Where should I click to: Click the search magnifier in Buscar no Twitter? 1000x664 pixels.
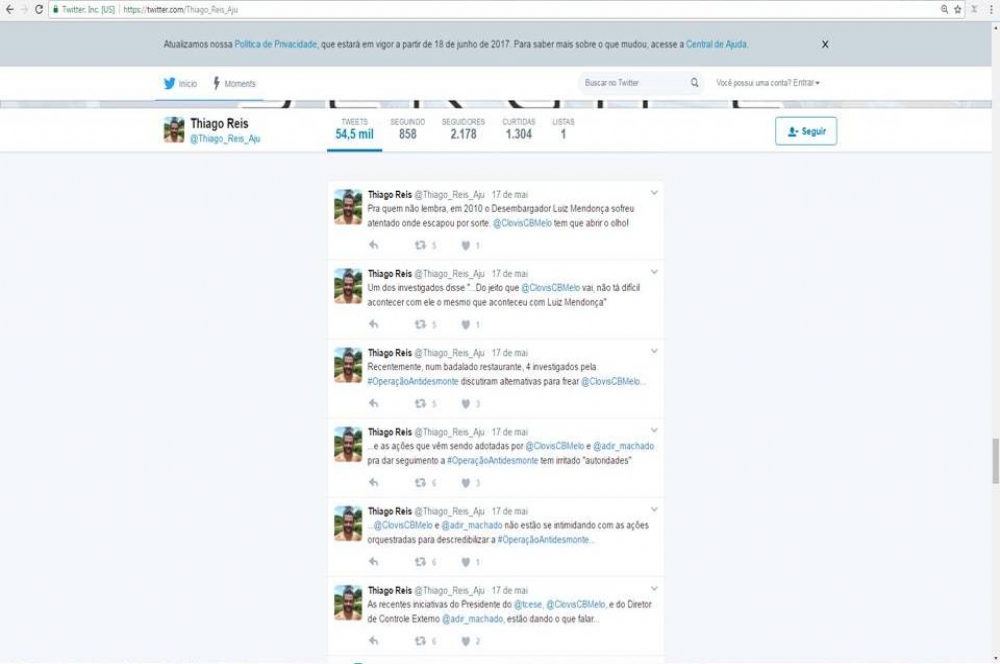point(695,83)
